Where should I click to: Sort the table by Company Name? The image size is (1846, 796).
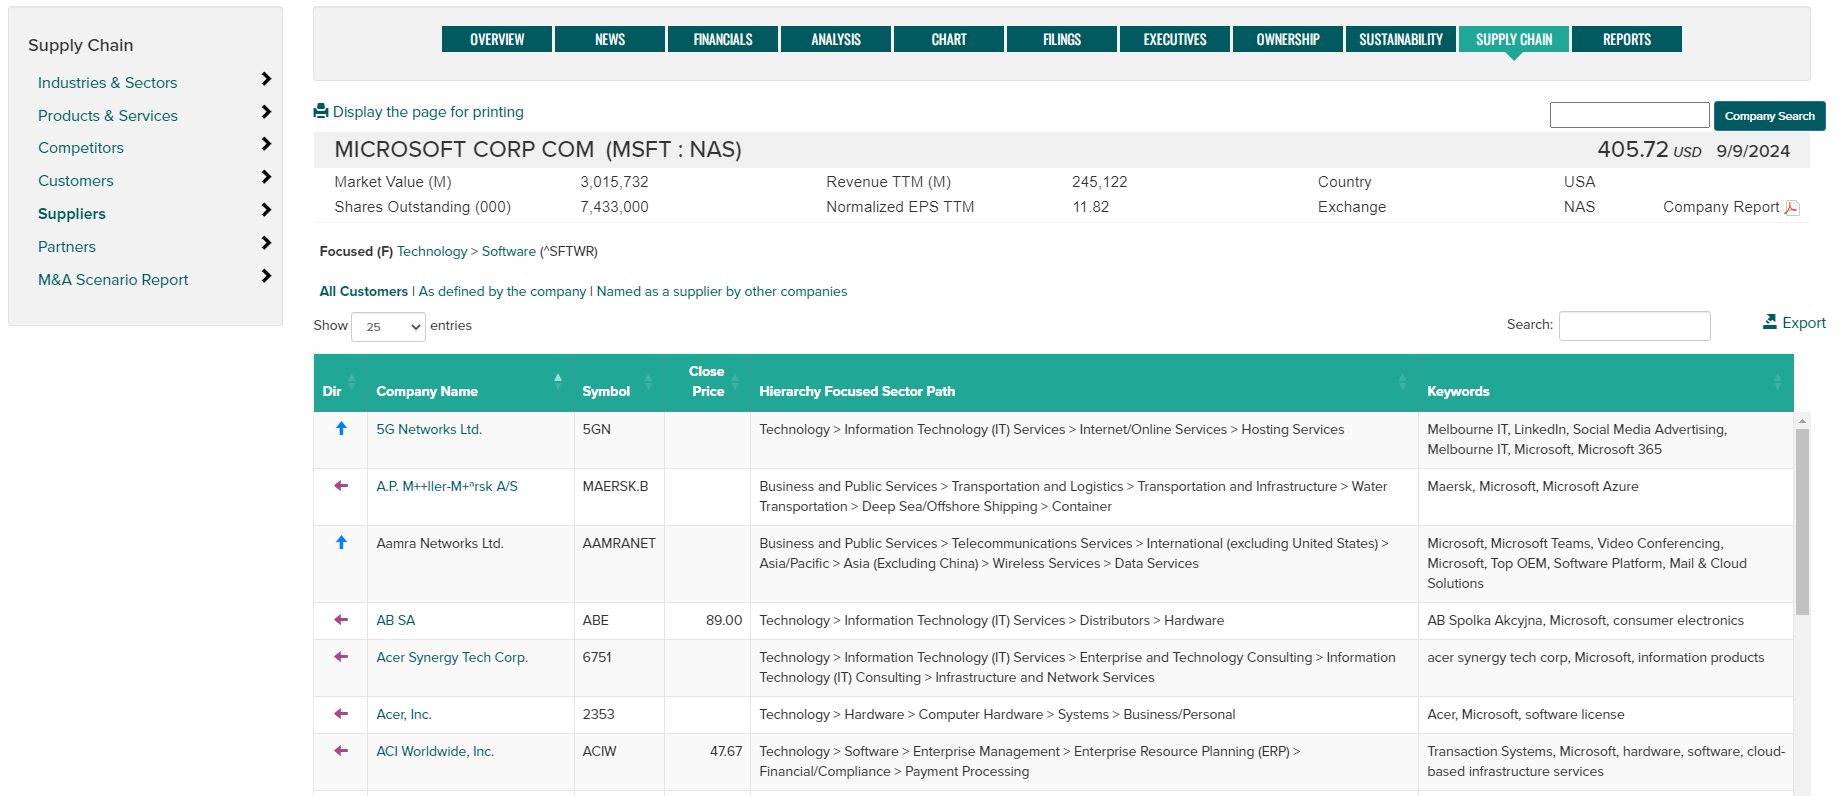click(x=558, y=382)
